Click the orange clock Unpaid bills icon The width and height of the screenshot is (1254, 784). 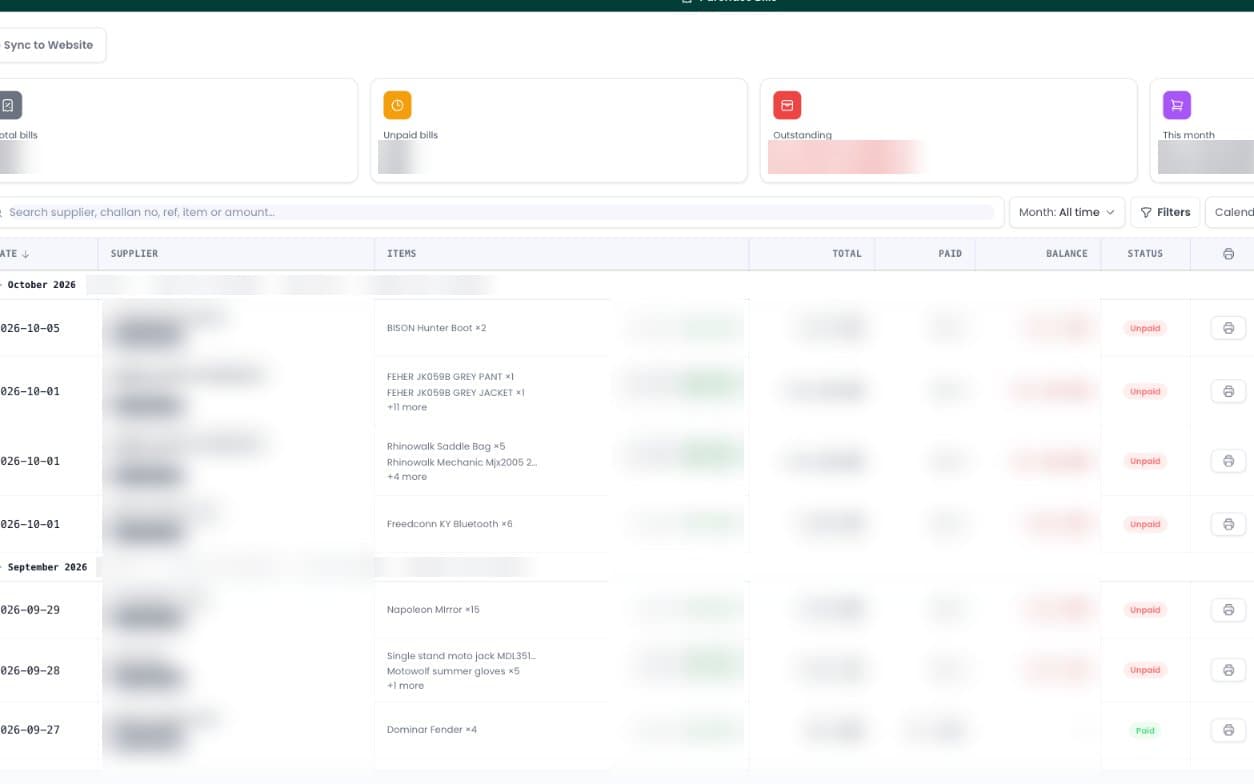[397, 105]
